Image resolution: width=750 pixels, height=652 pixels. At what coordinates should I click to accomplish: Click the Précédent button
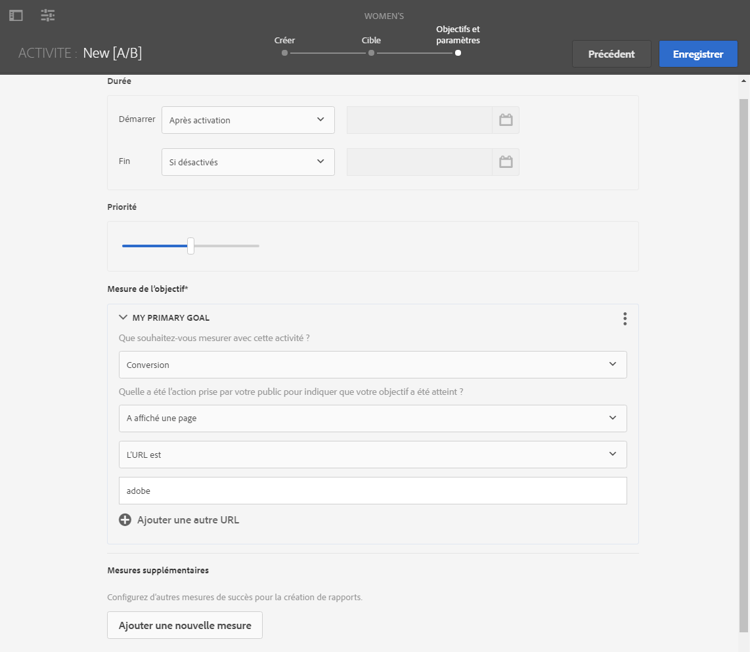click(x=611, y=54)
